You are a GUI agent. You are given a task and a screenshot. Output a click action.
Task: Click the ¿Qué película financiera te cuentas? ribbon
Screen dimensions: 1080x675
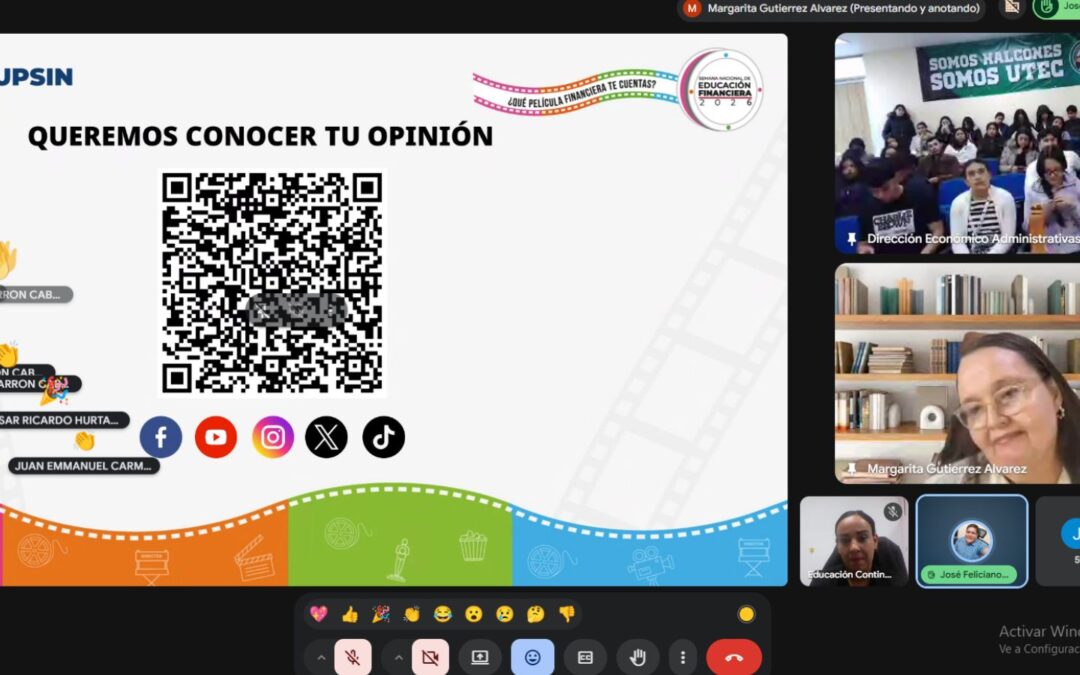point(575,91)
